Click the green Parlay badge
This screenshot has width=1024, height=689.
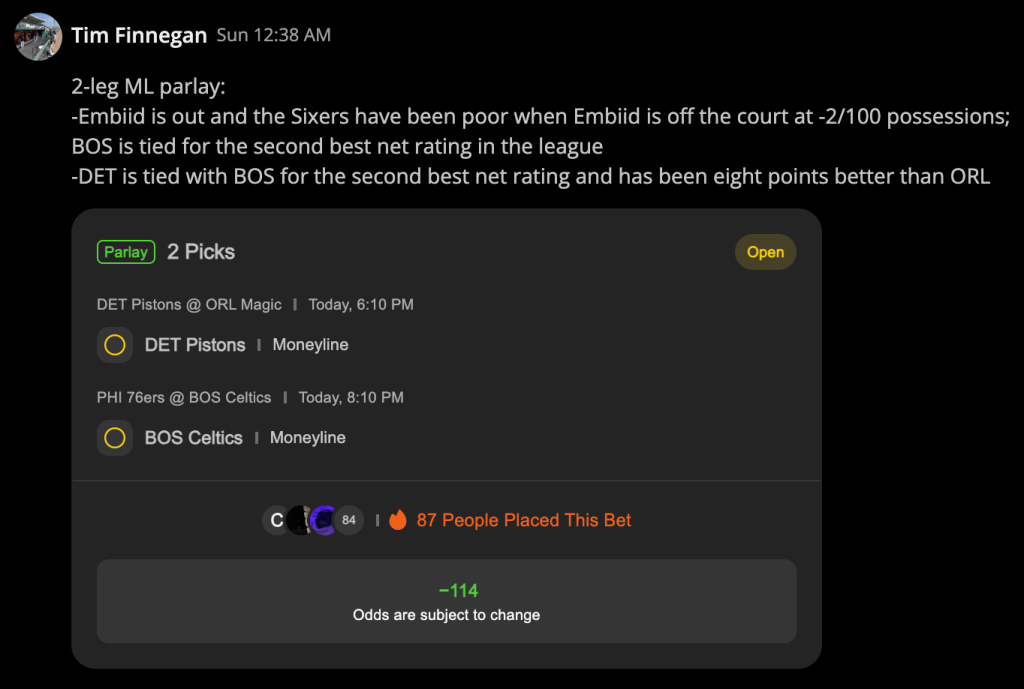(126, 252)
